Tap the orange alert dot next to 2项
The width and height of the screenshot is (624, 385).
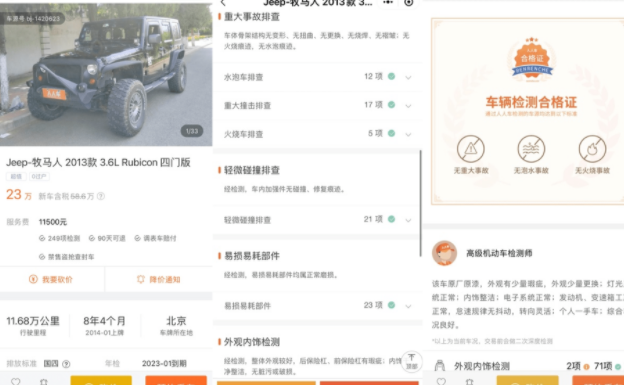point(586,367)
